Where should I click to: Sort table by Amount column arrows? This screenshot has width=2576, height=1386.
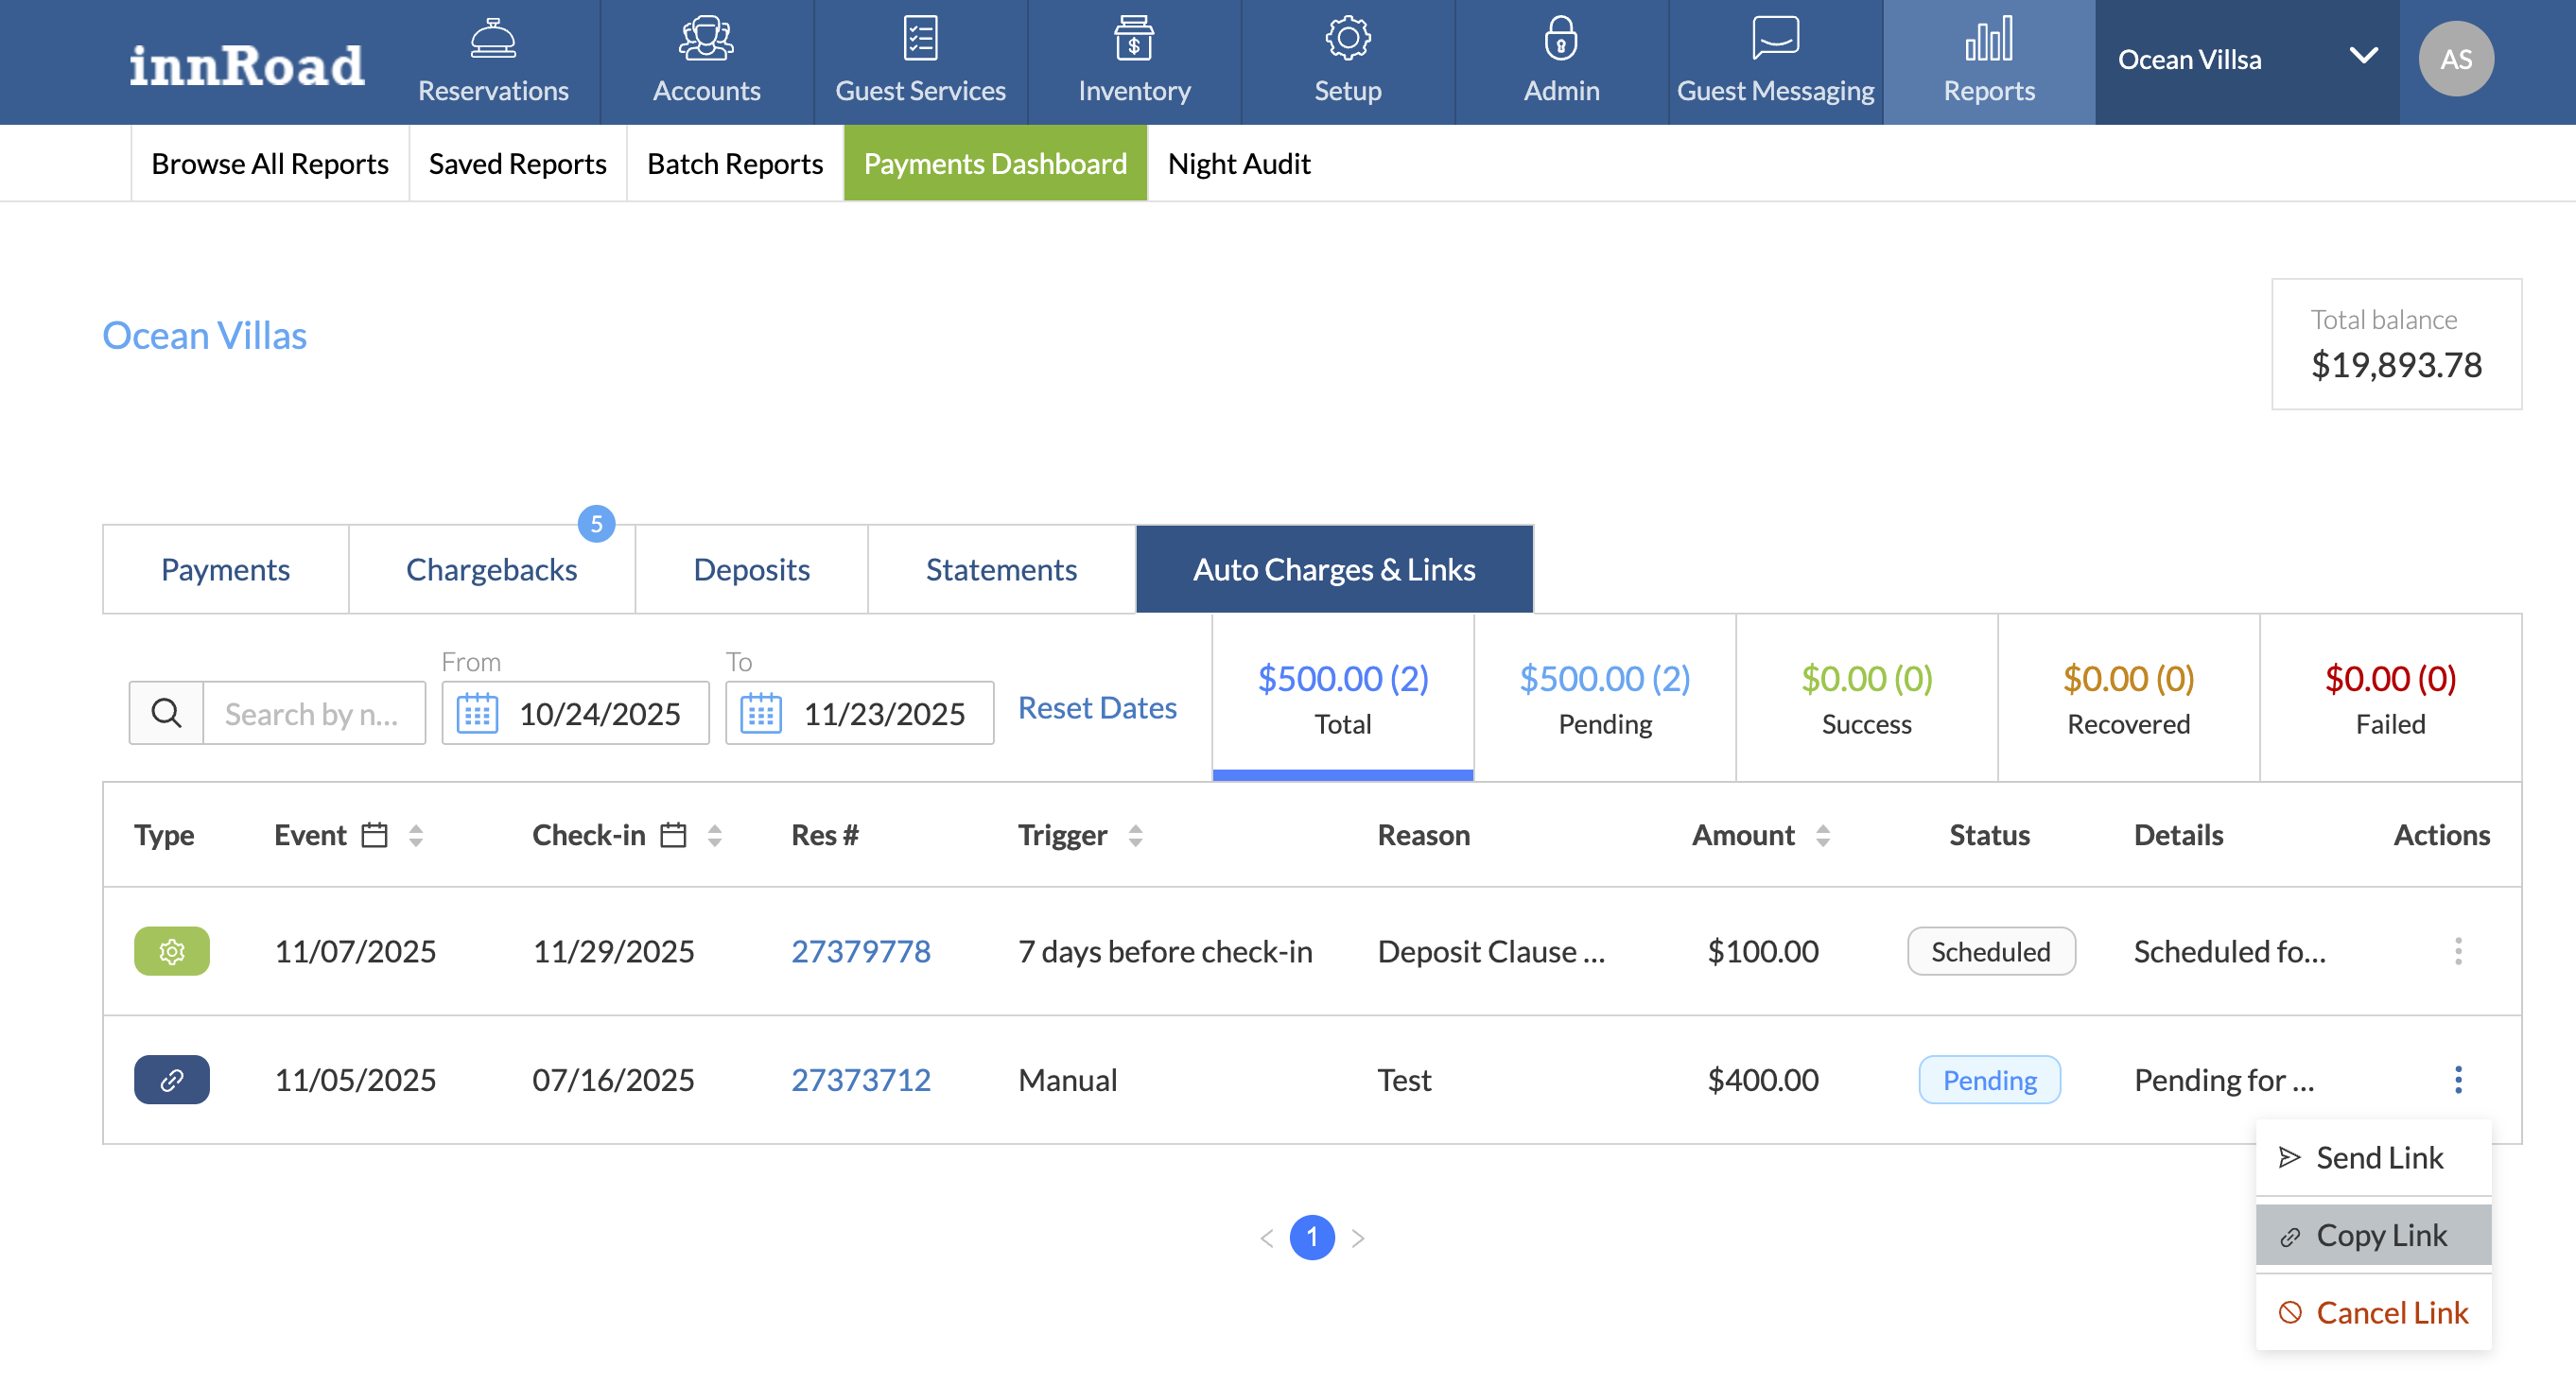1822,835
